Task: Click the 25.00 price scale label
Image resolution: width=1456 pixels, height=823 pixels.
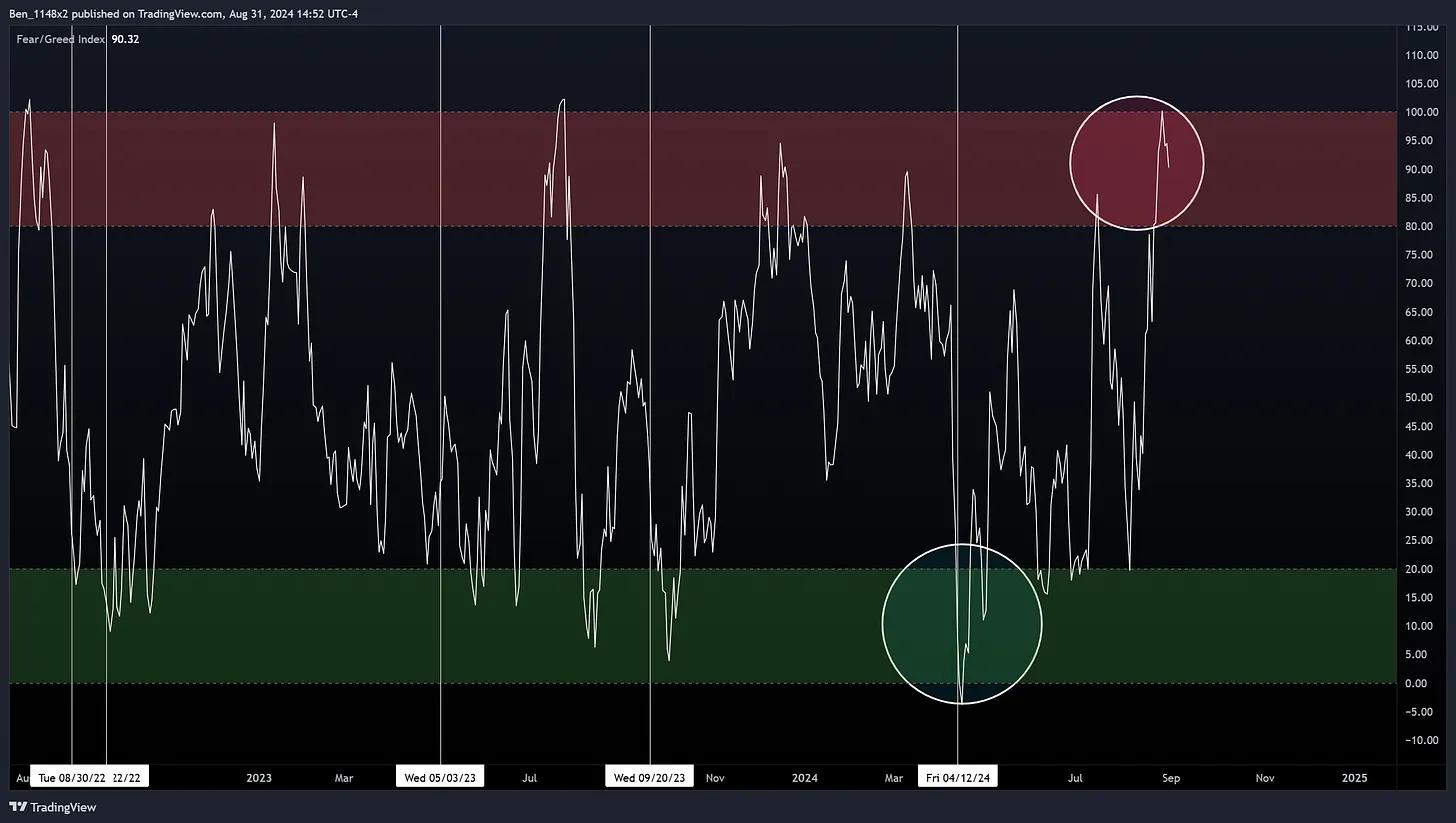Action: pos(1421,540)
